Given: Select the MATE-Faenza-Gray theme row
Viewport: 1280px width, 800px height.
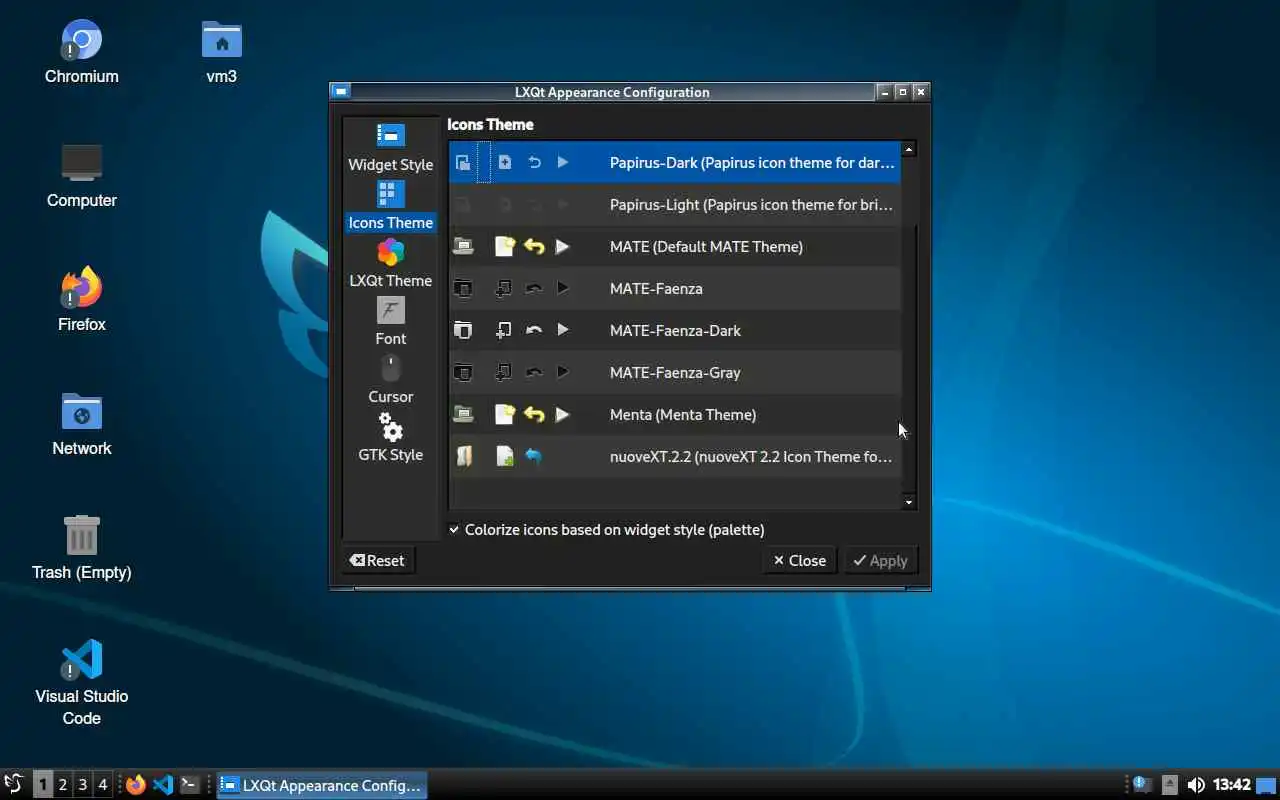Looking at the screenshot, I should (x=675, y=372).
